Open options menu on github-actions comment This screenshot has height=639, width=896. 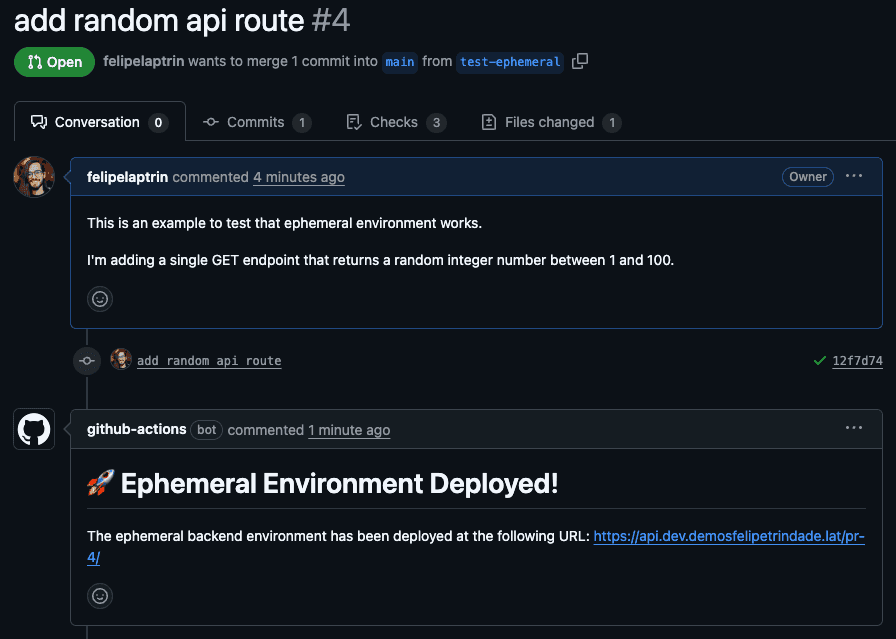coord(853,428)
